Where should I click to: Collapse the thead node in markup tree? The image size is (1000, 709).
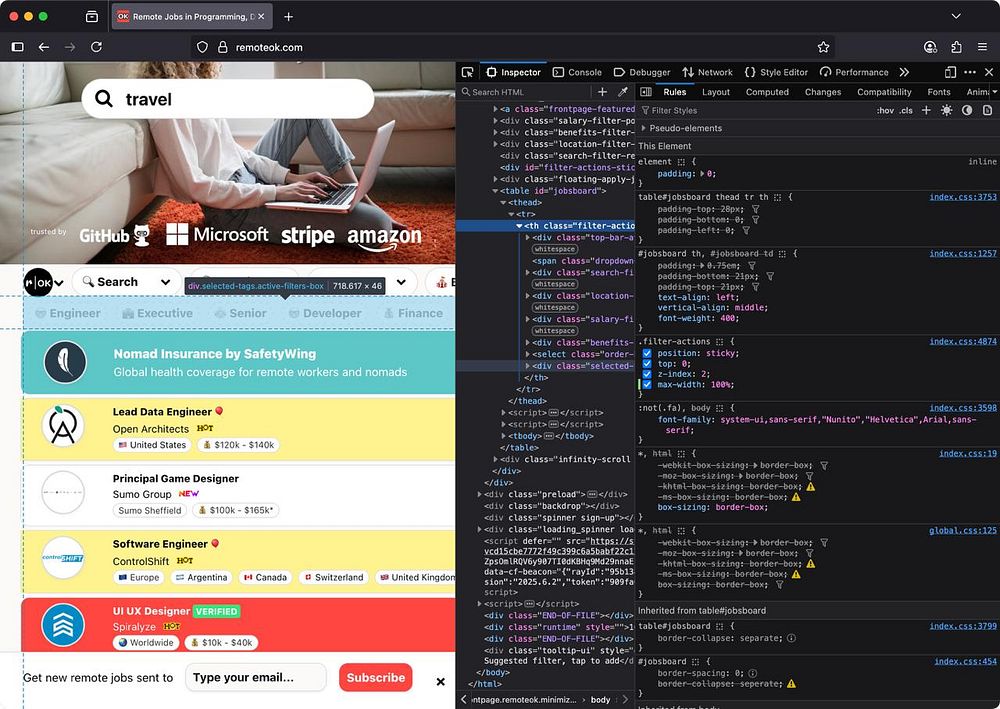coord(503,203)
